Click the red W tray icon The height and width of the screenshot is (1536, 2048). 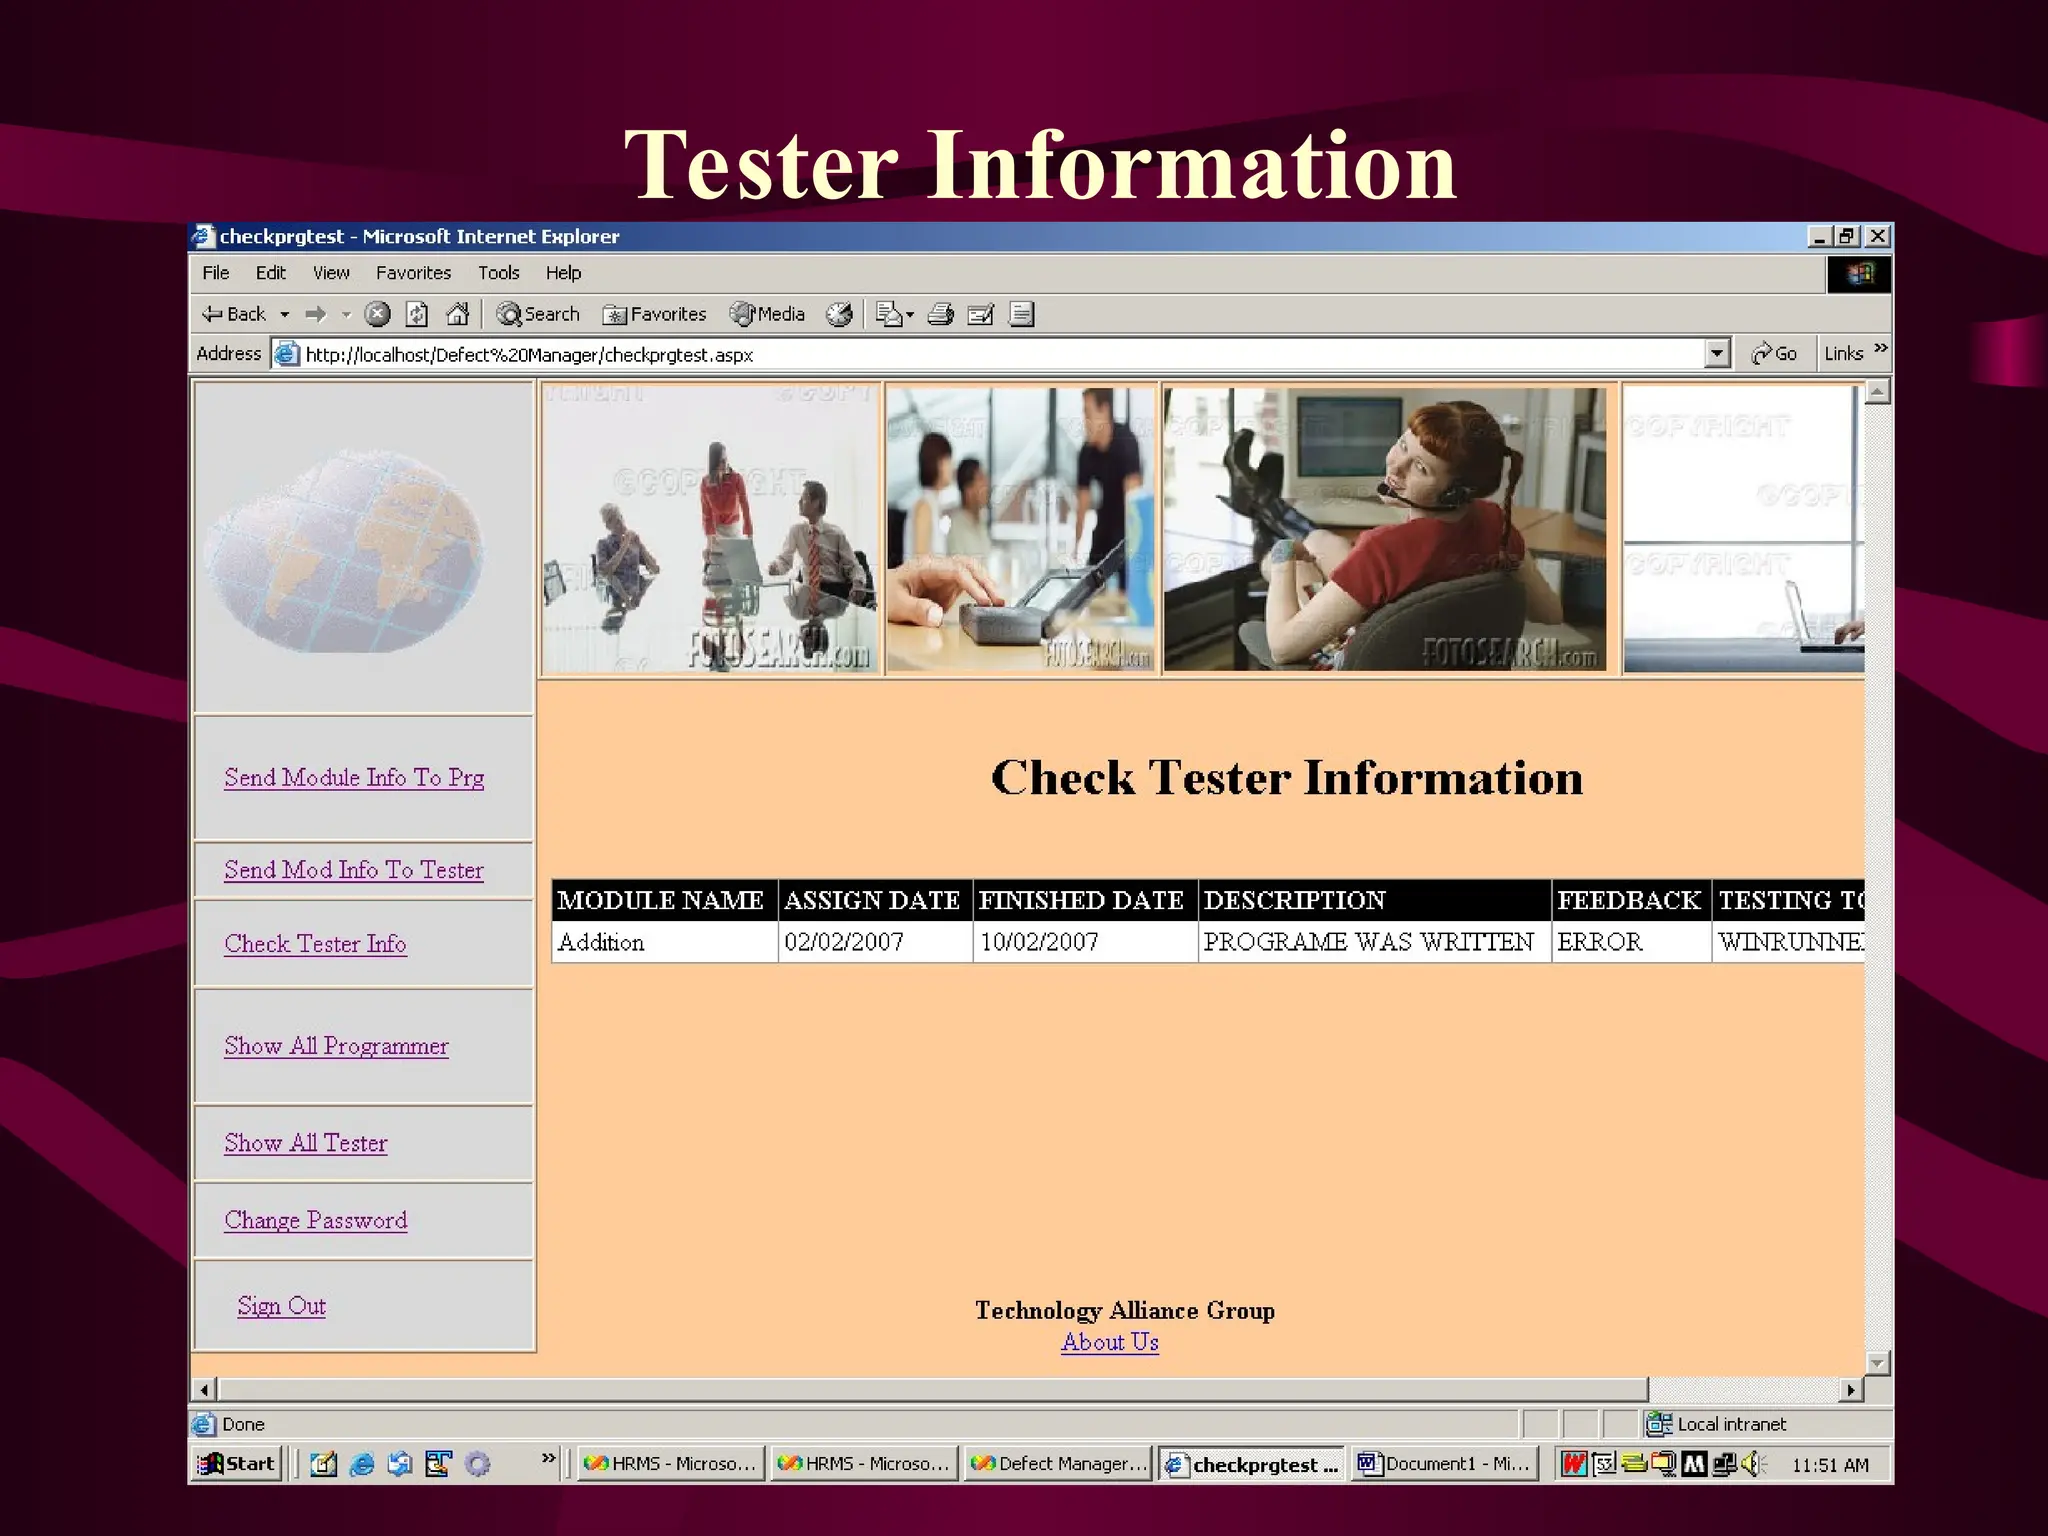[1574, 1465]
